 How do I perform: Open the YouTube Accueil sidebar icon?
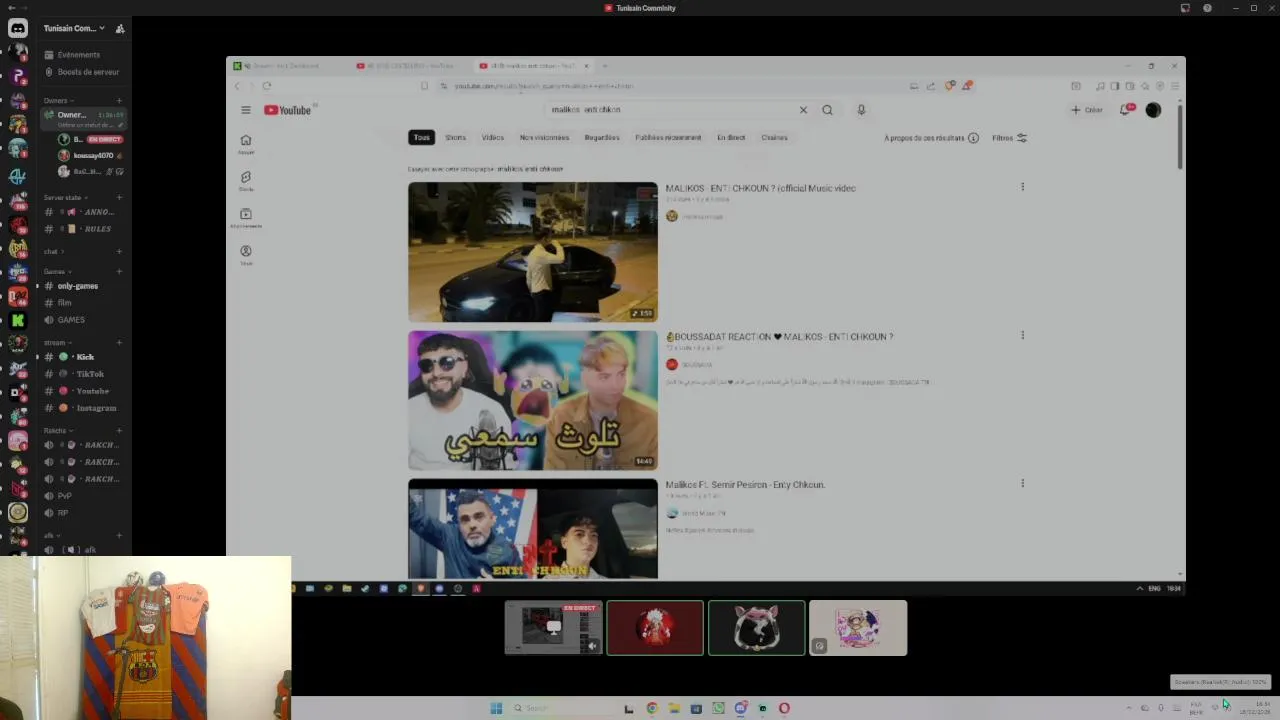click(246, 144)
